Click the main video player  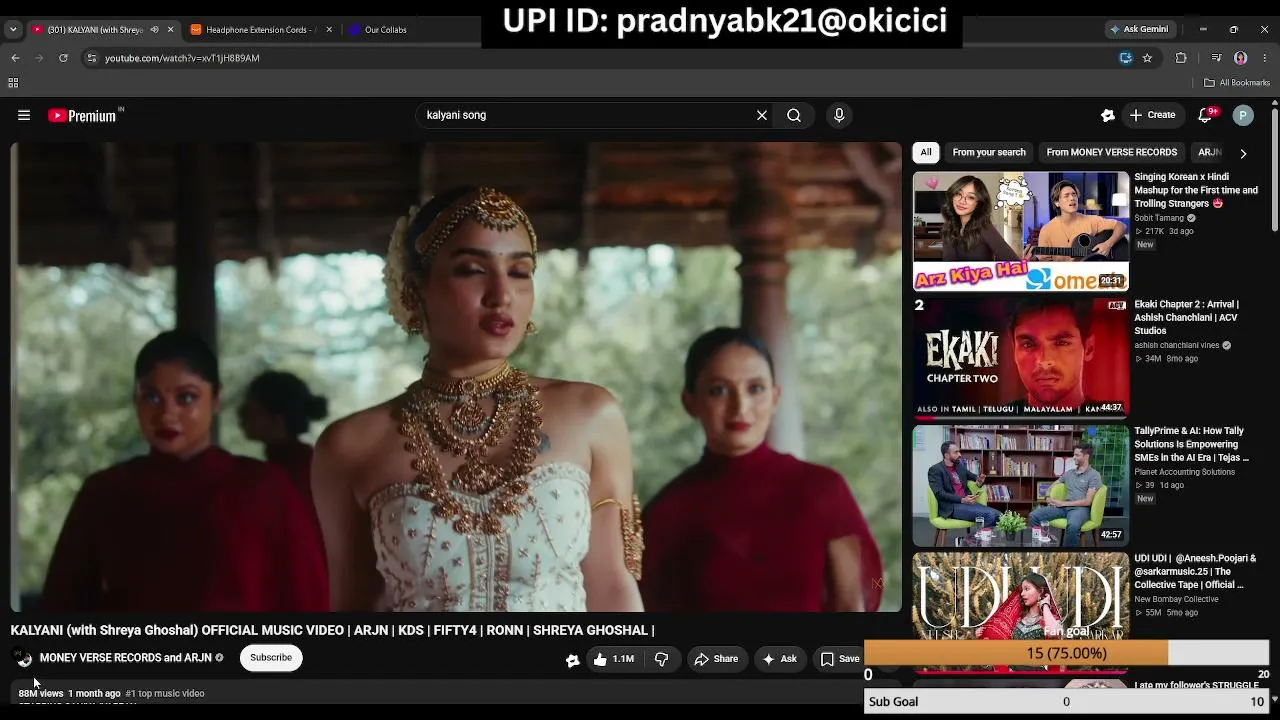456,377
